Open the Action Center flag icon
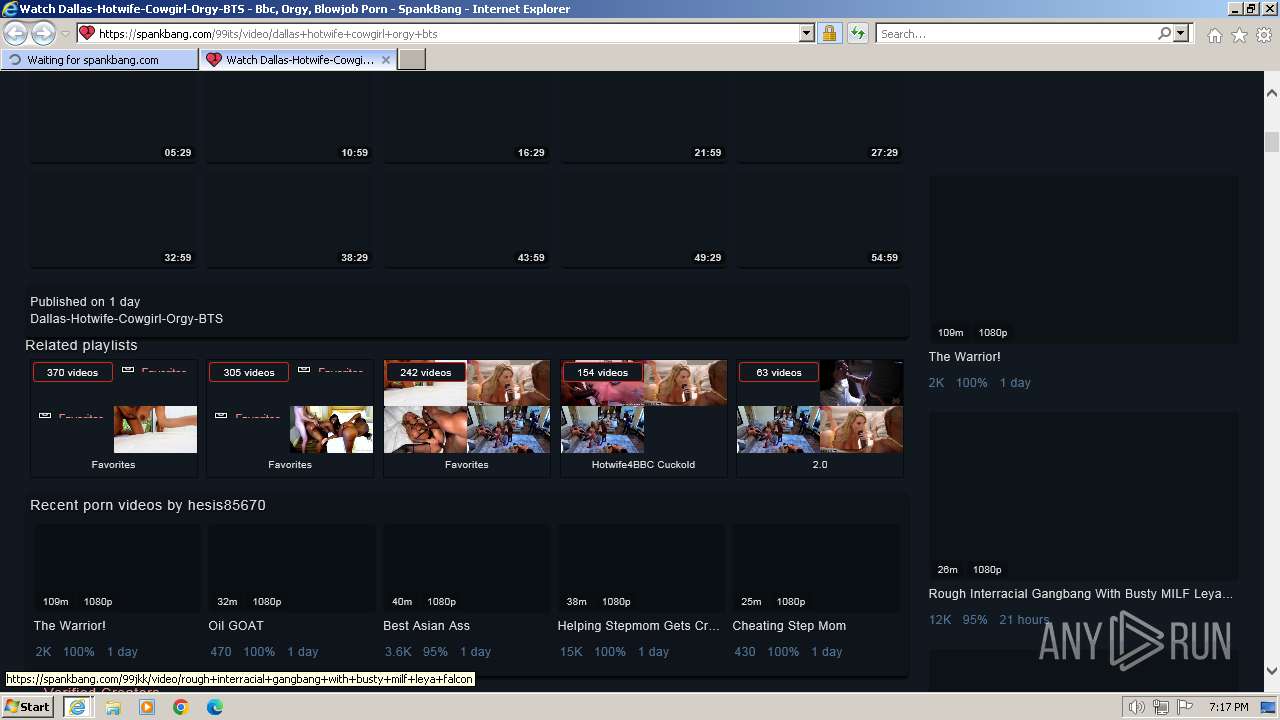1280x720 pixels. click(x=1183, y=707)
